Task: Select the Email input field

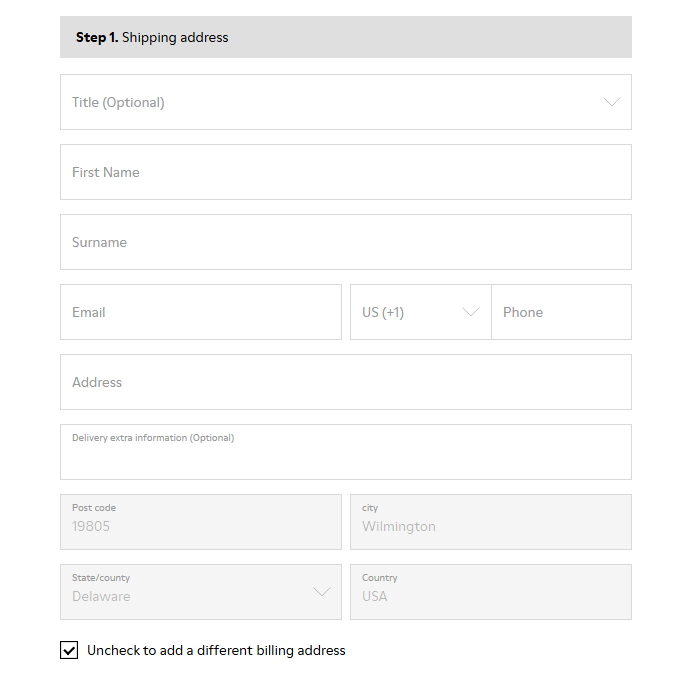Action: pos(200,312)
